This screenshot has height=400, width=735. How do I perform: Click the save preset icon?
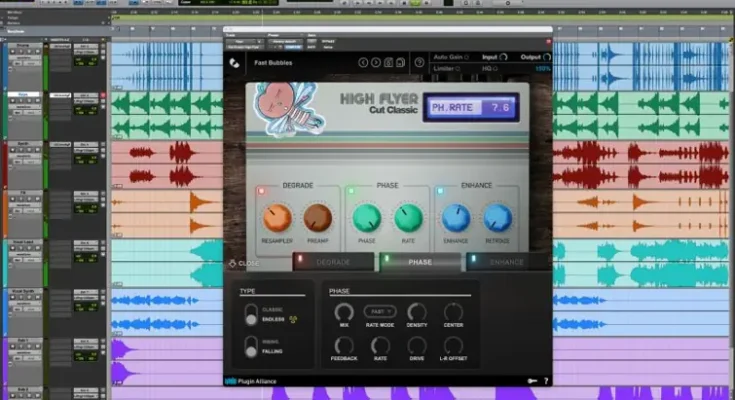click(388, 63)
